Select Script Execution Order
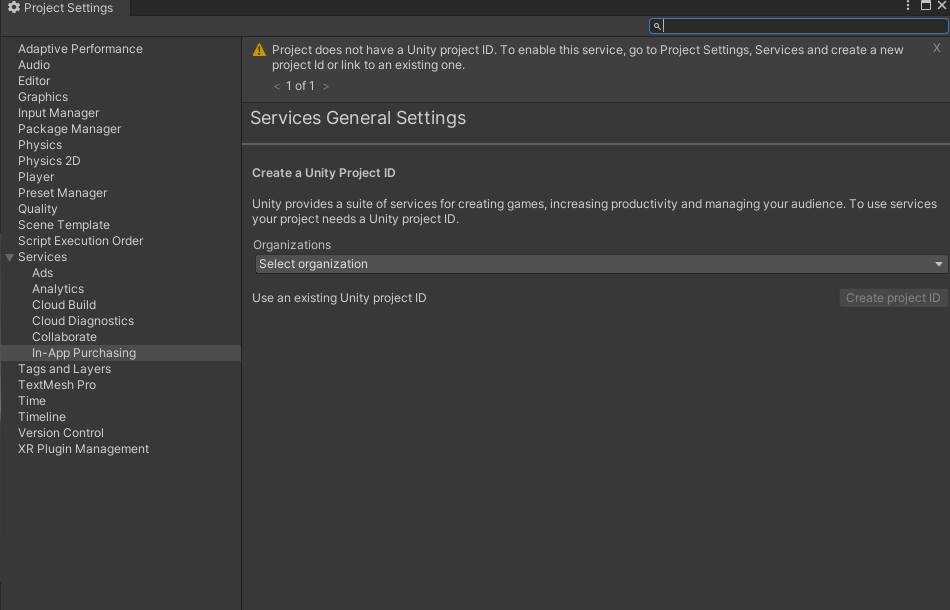Screen dimensions: 950x610 click(x=81, y=241)
